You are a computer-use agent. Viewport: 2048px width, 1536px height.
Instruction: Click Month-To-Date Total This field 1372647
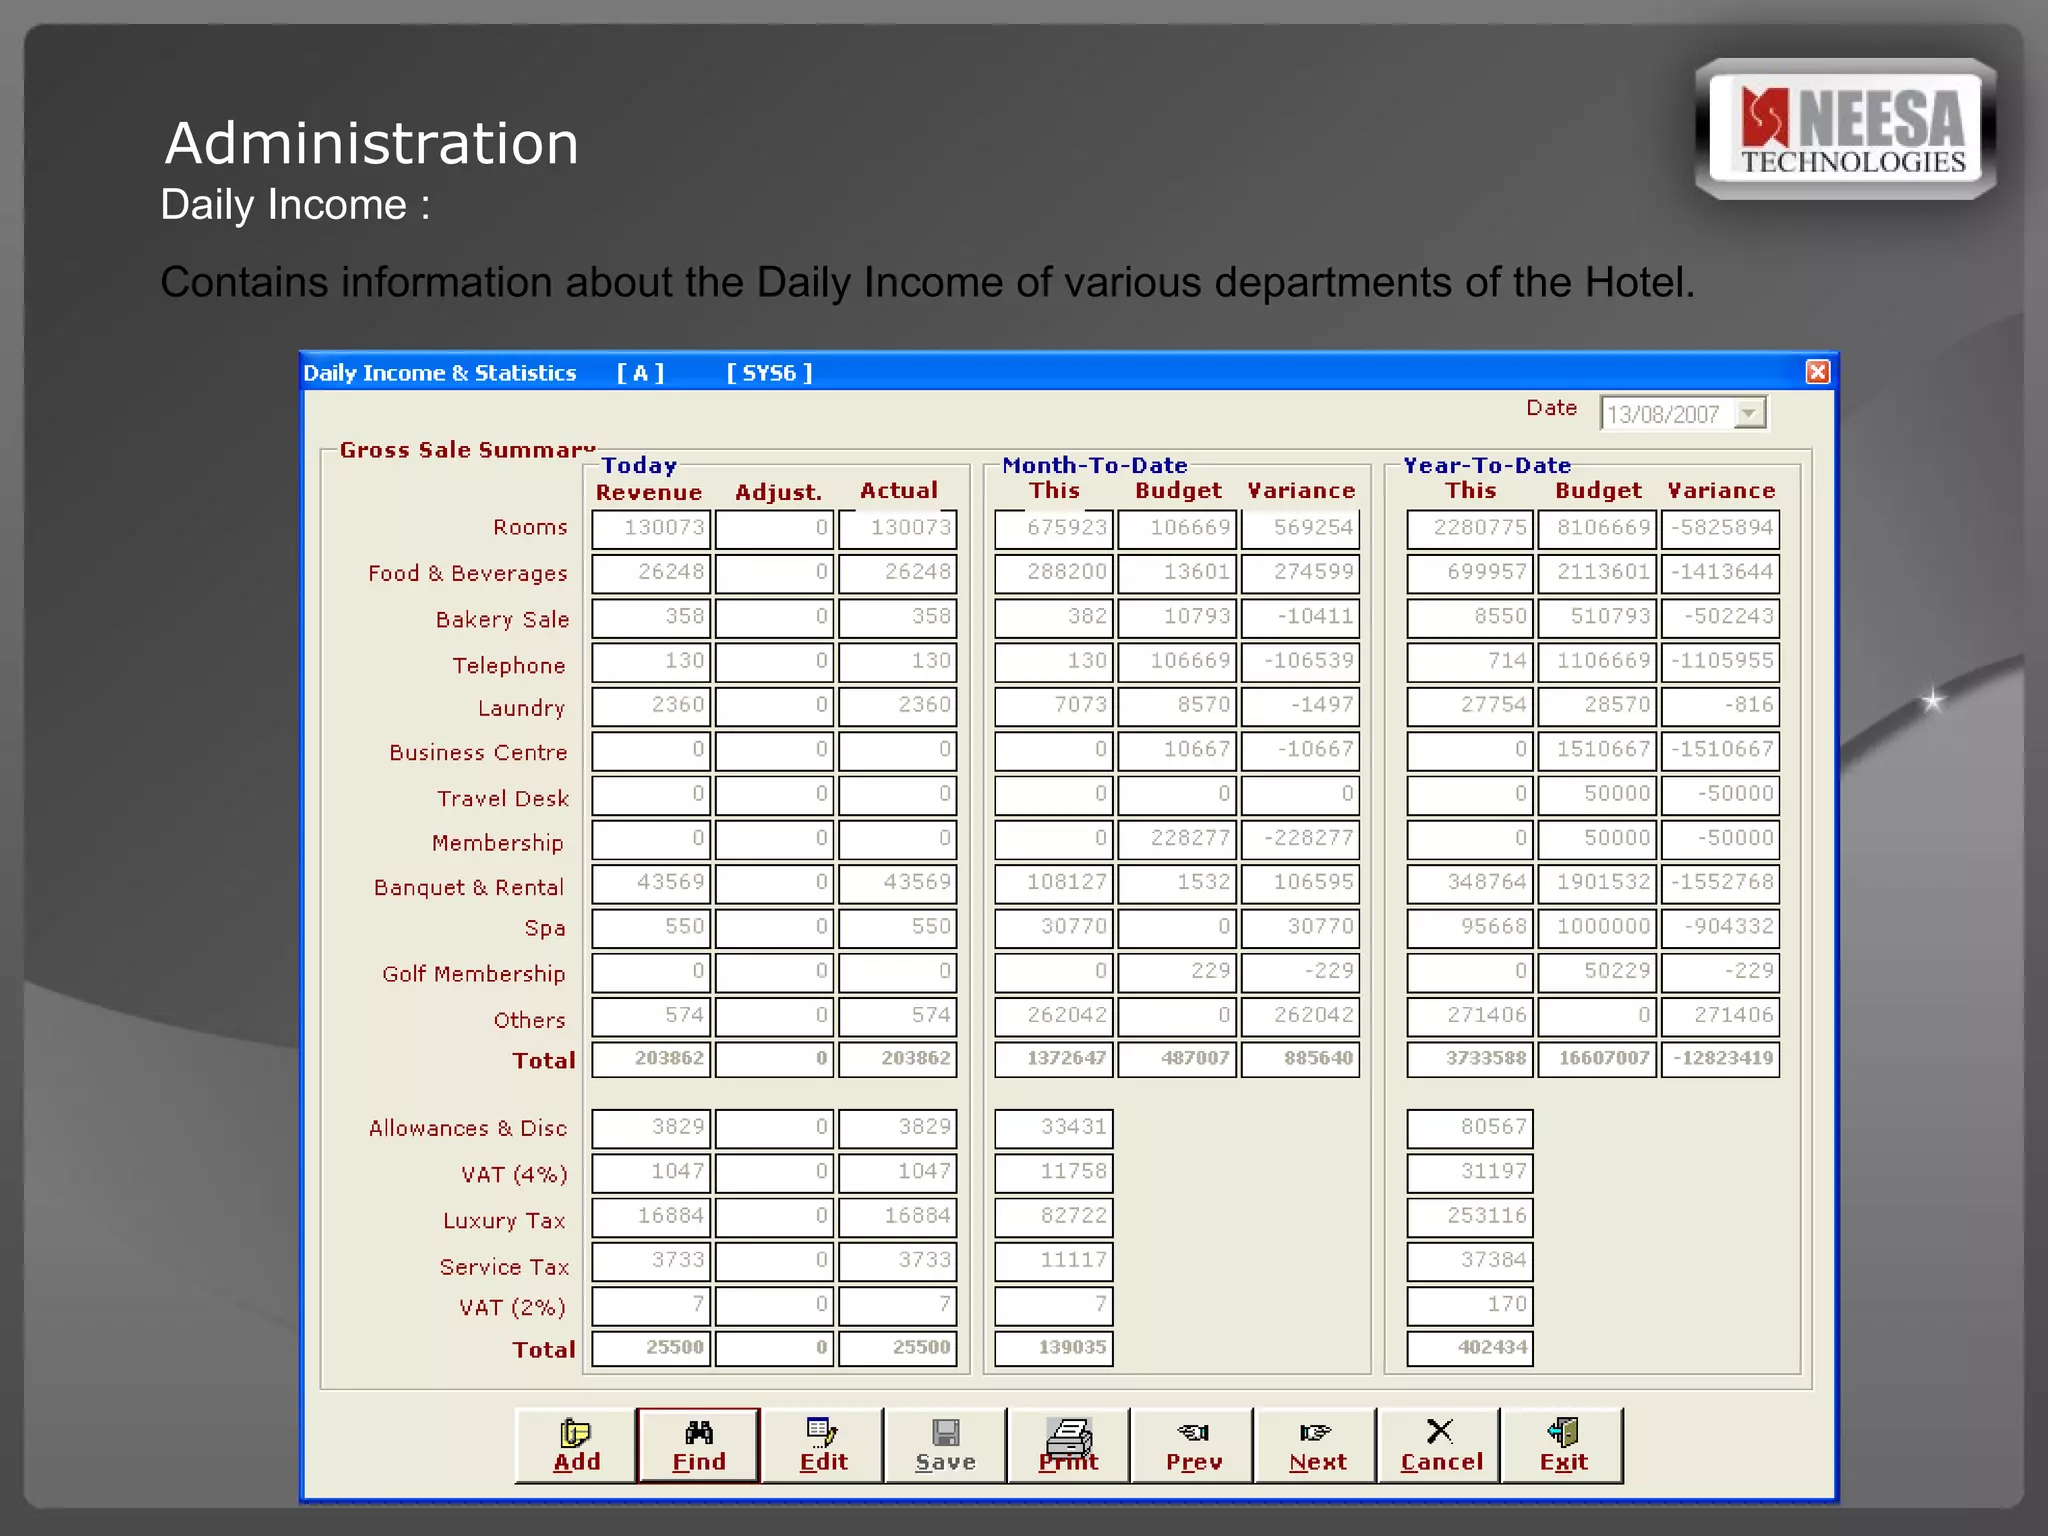(x=1054, y=1059)
